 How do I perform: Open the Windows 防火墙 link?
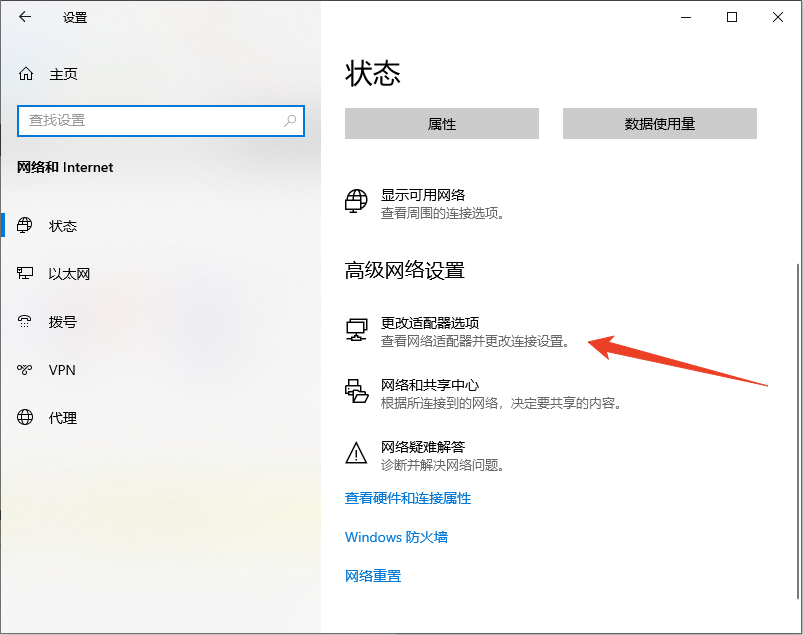tap(396, 537)
